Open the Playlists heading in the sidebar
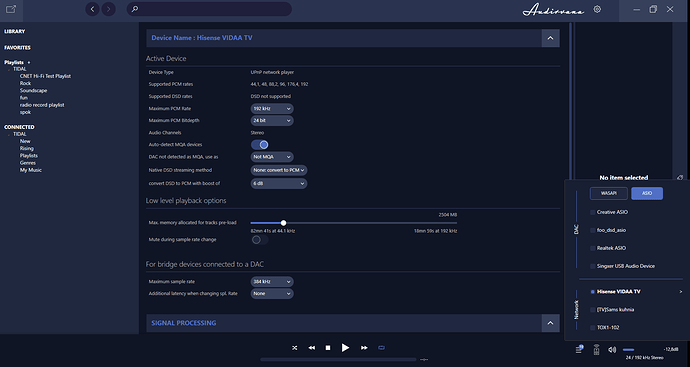 coord(14,62)
